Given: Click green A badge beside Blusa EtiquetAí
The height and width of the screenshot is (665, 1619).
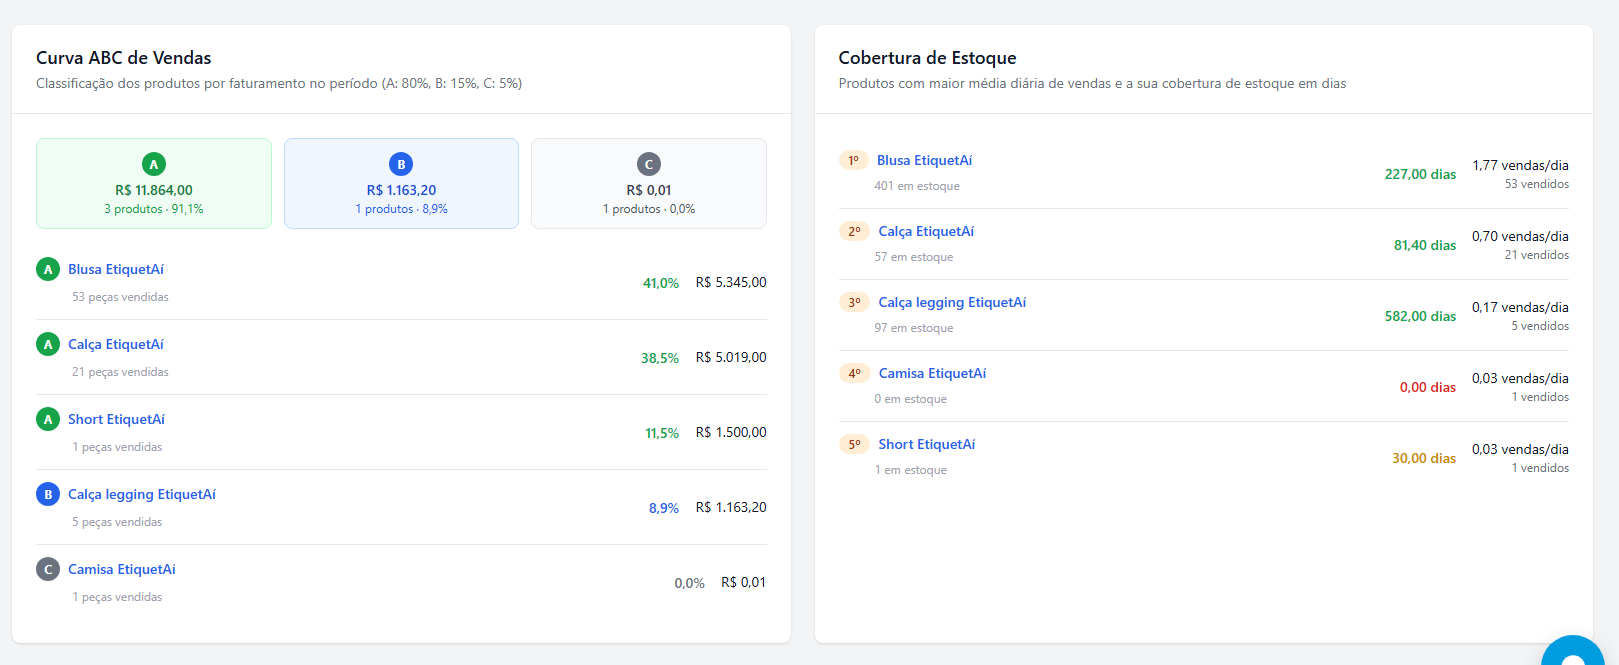Looking at the screenshot, I should pyautogui.click(x=48, y=269).
